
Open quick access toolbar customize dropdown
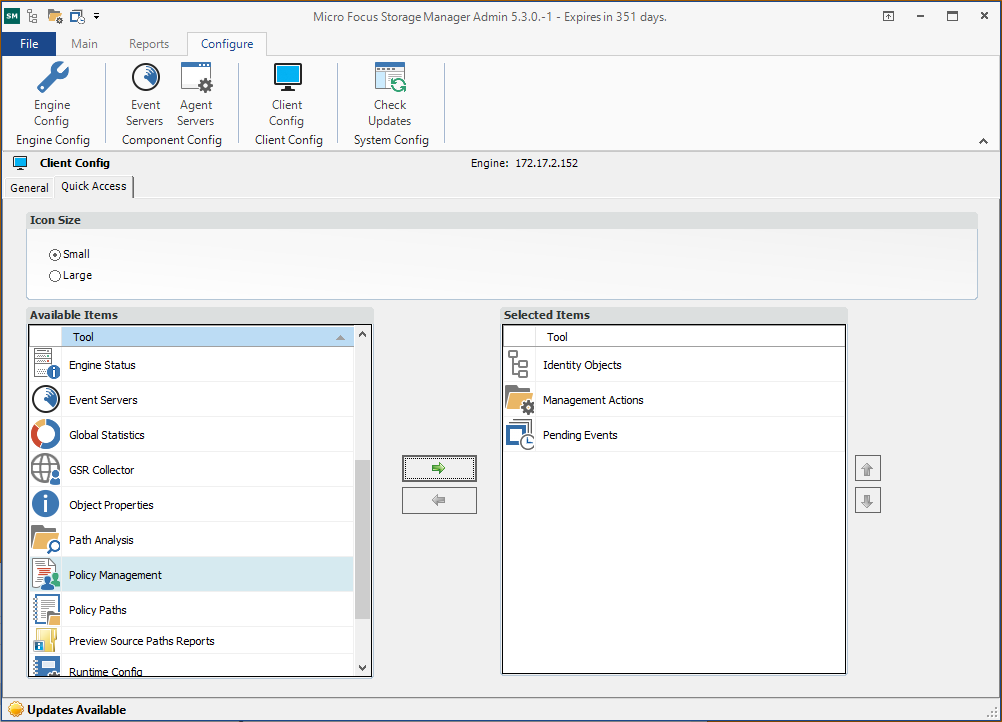click(x=97, y=16)
